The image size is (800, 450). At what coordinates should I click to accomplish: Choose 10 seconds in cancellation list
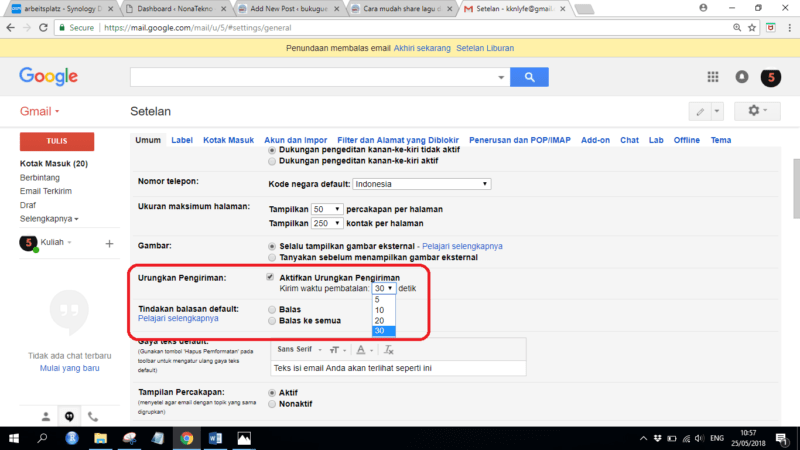coord(384,310)
